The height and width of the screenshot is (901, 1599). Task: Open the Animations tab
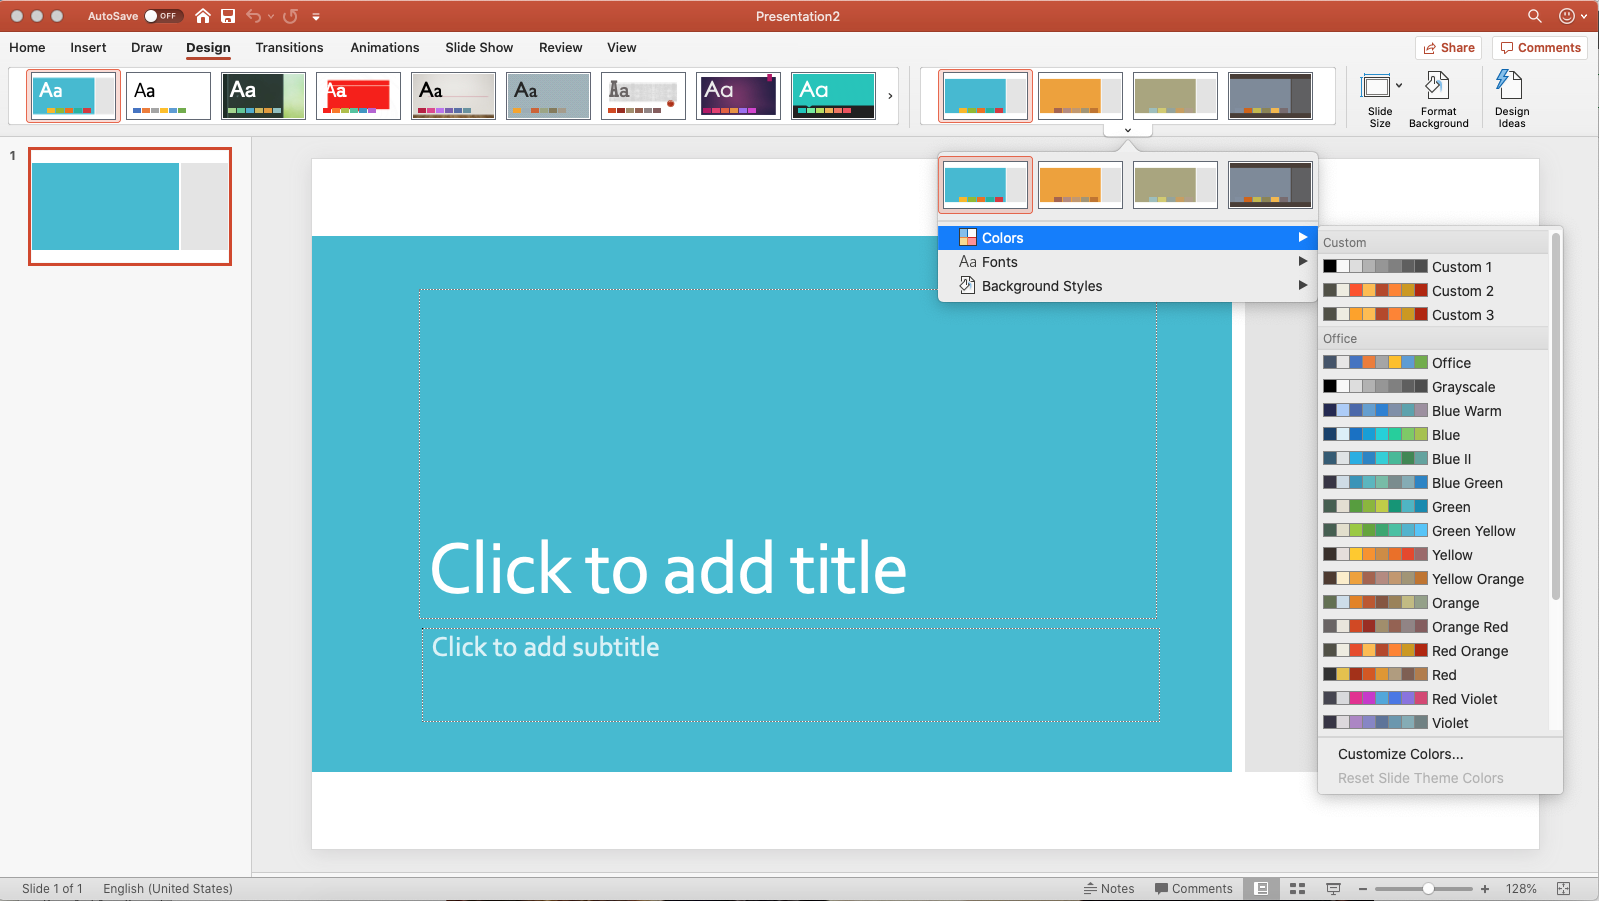[385, 47]
